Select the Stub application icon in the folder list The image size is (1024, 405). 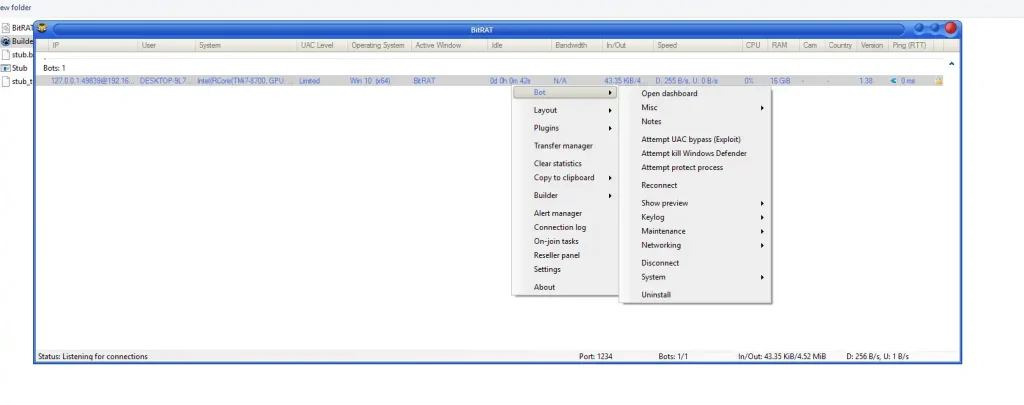pyautogui.click(x=5, y=68)
